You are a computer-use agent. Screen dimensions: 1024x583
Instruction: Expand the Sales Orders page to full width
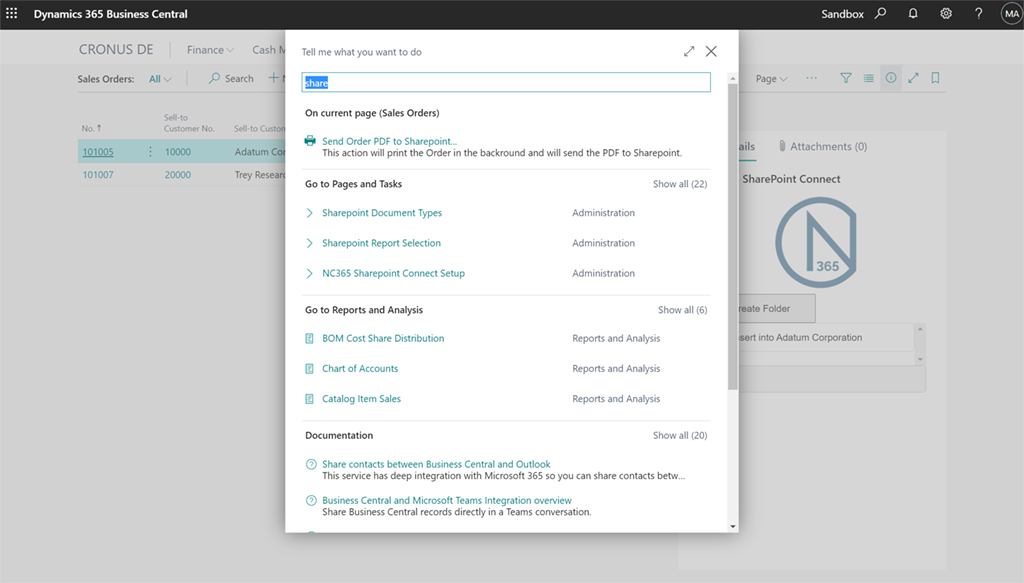click(914, 78)
